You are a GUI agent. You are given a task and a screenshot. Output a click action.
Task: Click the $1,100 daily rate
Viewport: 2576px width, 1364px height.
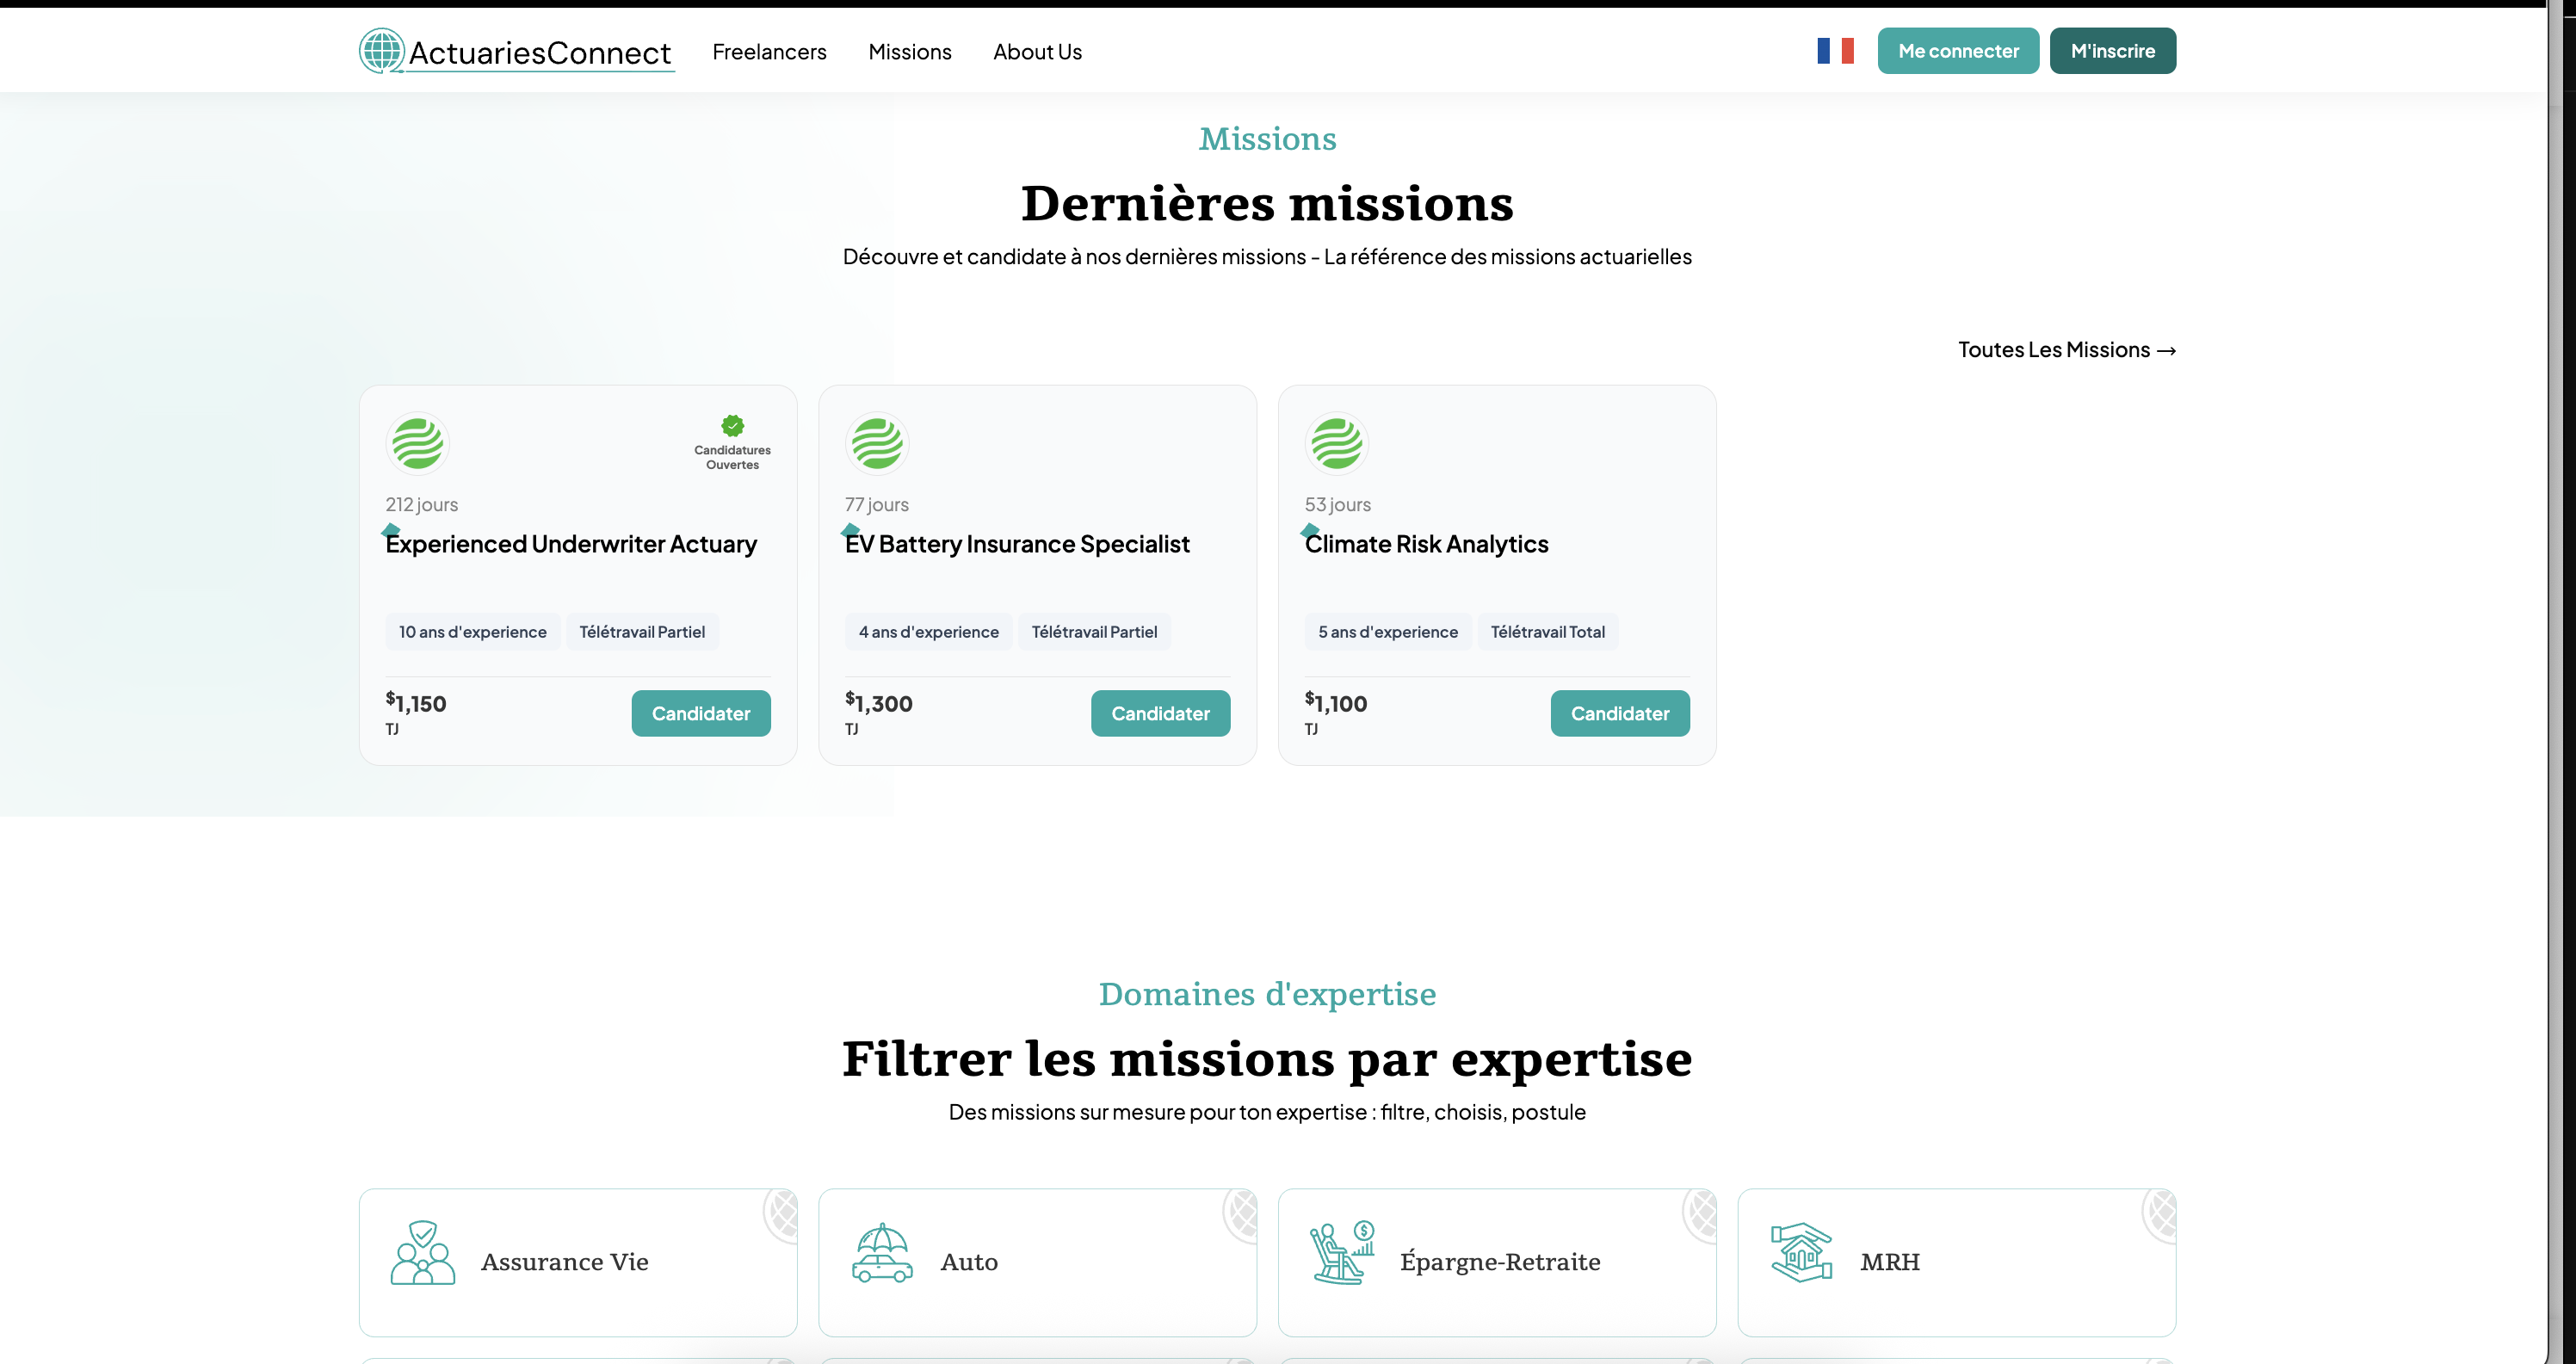tap(1336, 703)
